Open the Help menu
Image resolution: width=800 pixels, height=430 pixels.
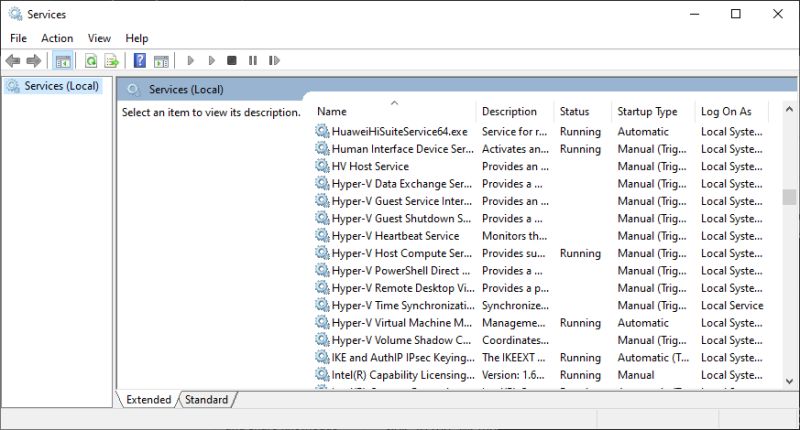pyautogui.click(x=137, y=38)
